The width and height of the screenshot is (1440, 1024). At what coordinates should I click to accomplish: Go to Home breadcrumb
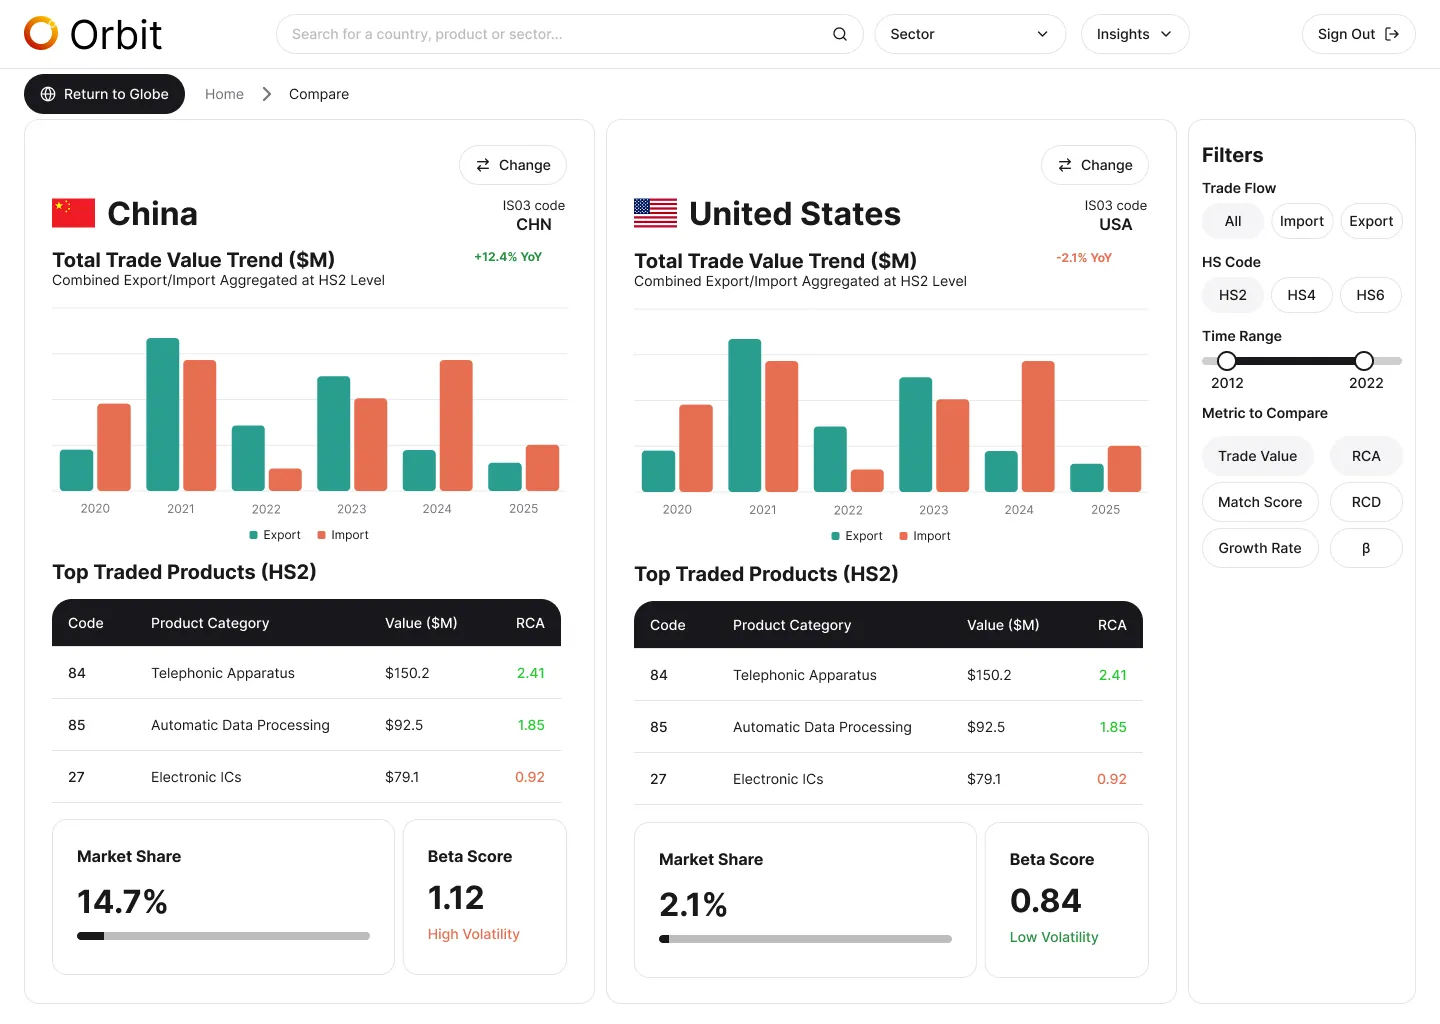click(x=224, y=94)
